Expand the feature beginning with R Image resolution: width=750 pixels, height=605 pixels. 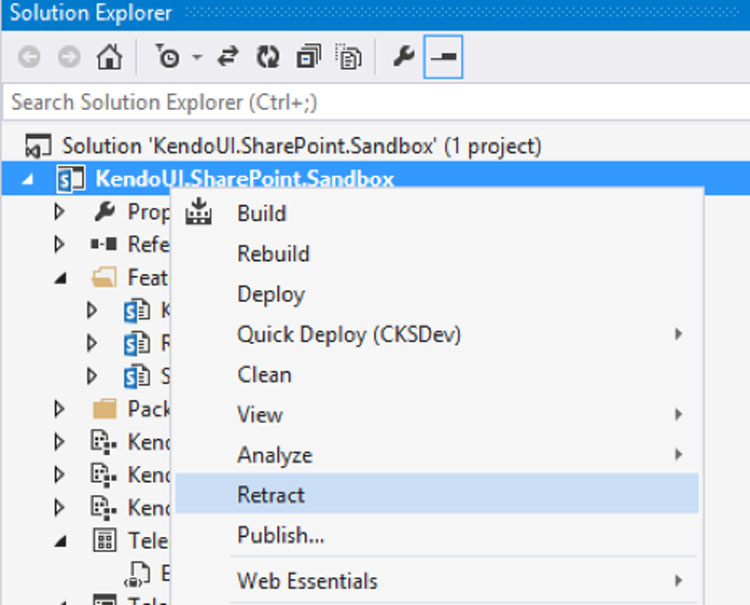pos(91,343)
